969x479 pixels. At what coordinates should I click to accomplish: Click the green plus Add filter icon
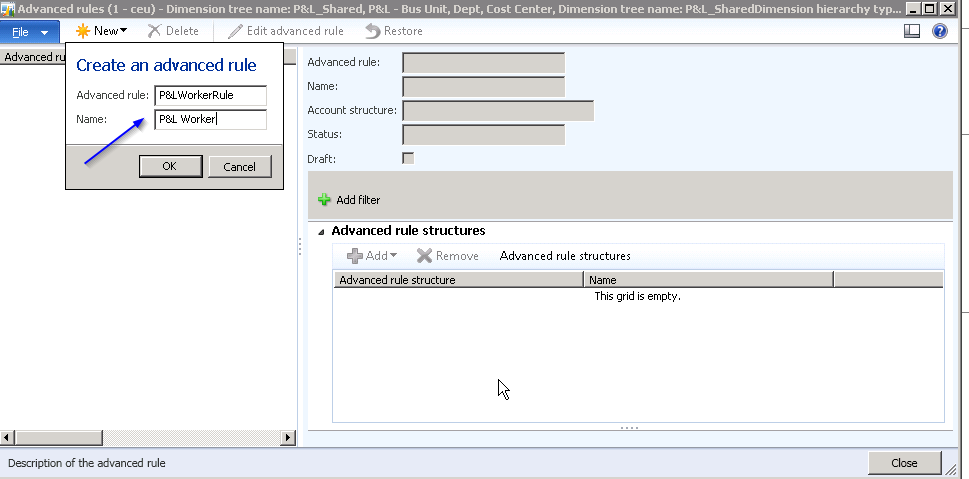[x=324, y=200]
